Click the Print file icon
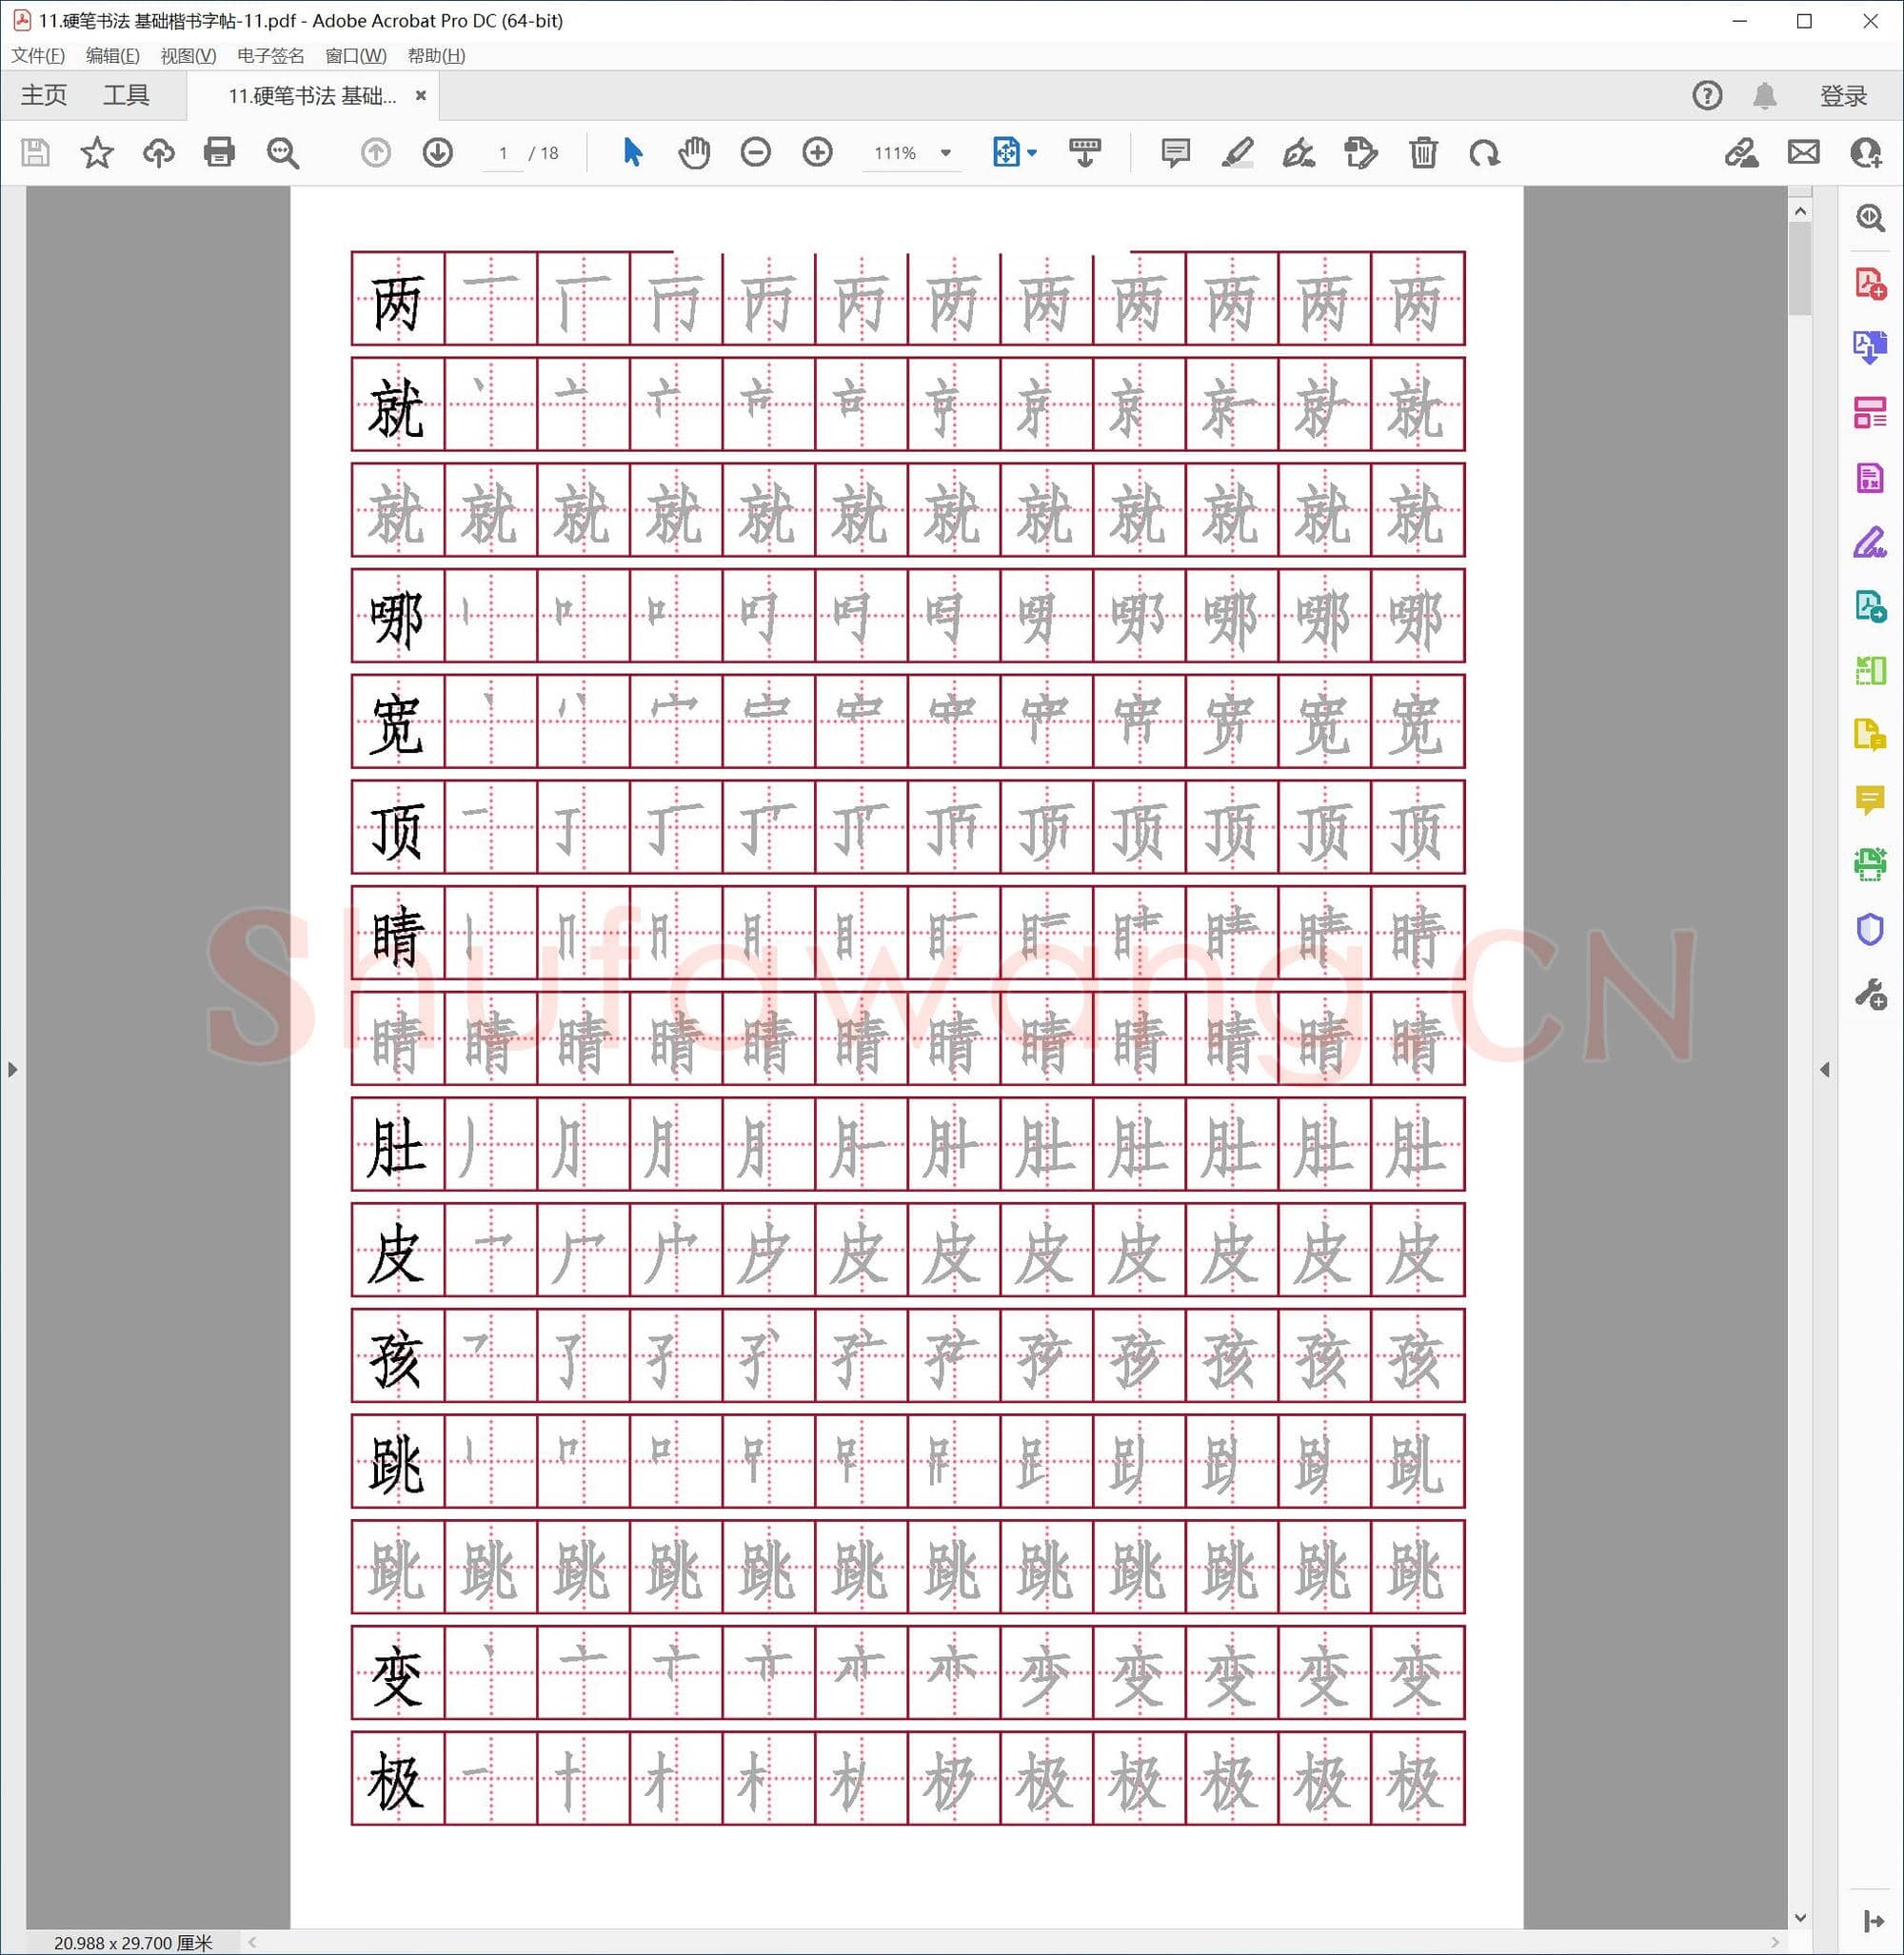The height and width of the screenshot is (1955, 1904). (x=219, y=152)
